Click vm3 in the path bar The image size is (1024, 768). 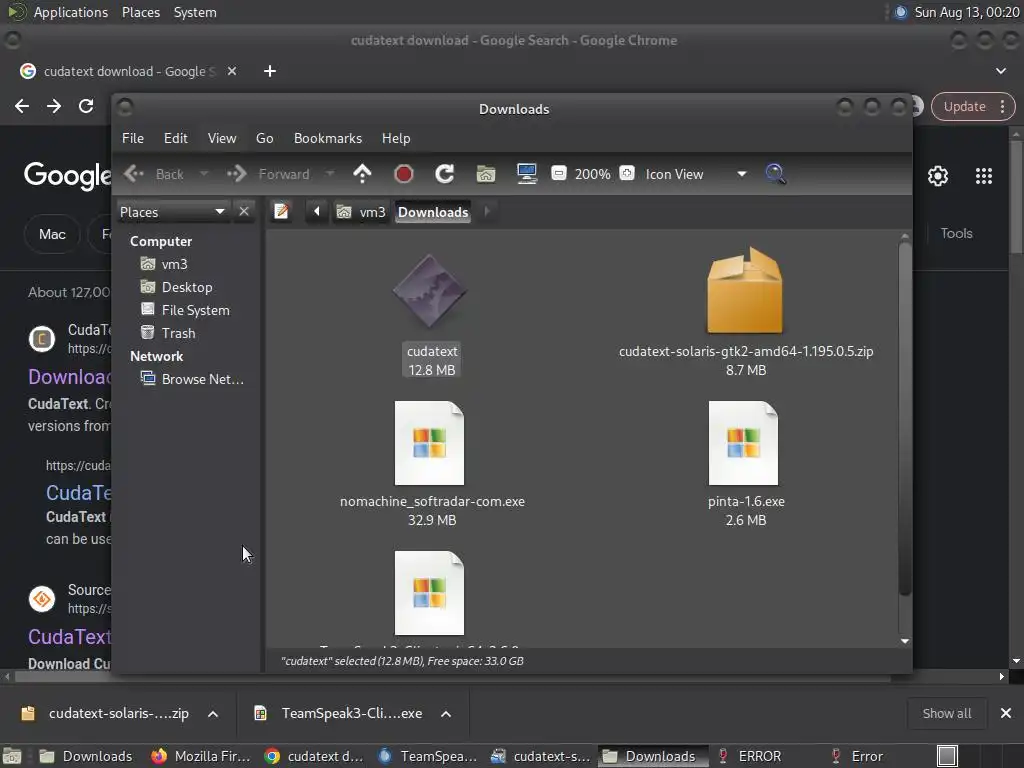pos(361,212)
